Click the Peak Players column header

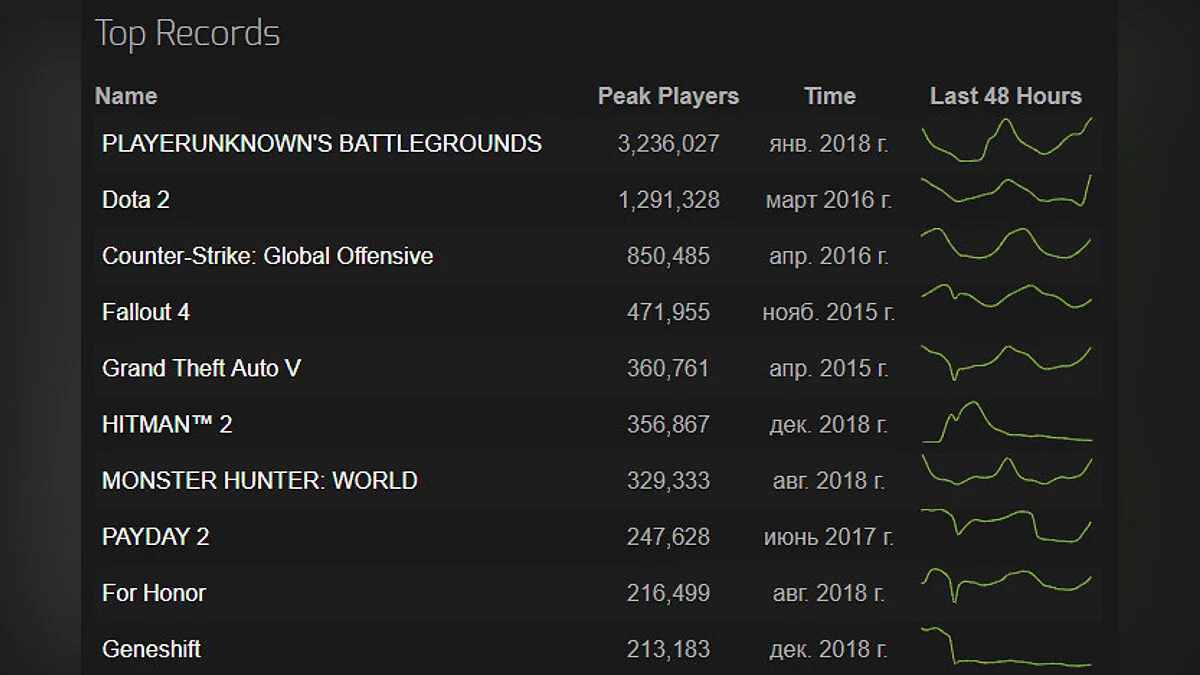coord(668,96)
